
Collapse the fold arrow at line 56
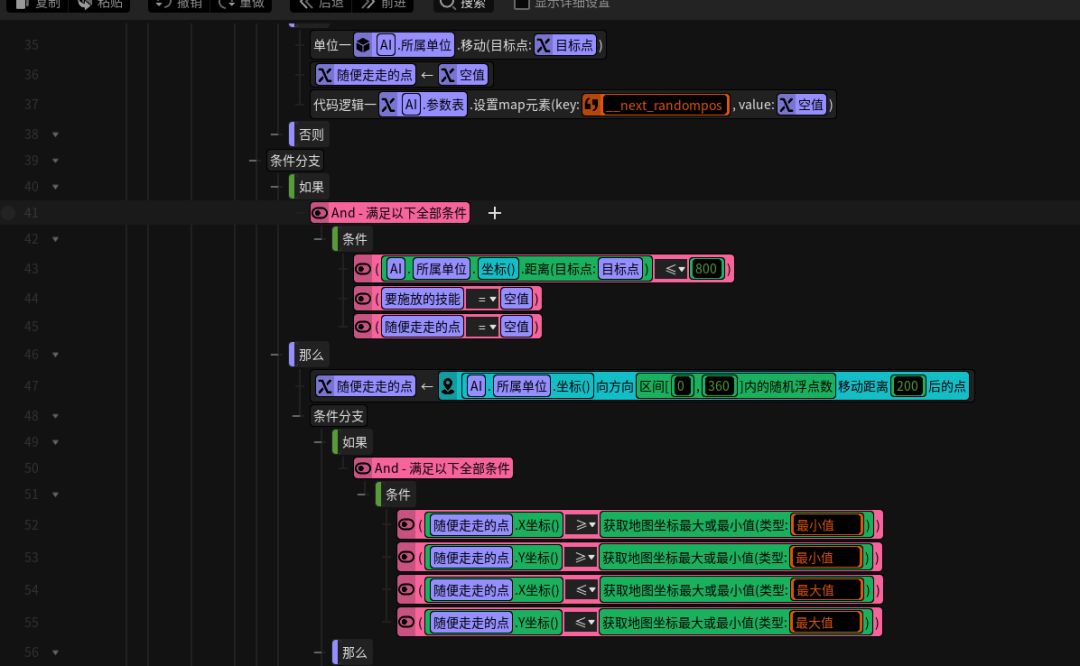coord(55,652)
